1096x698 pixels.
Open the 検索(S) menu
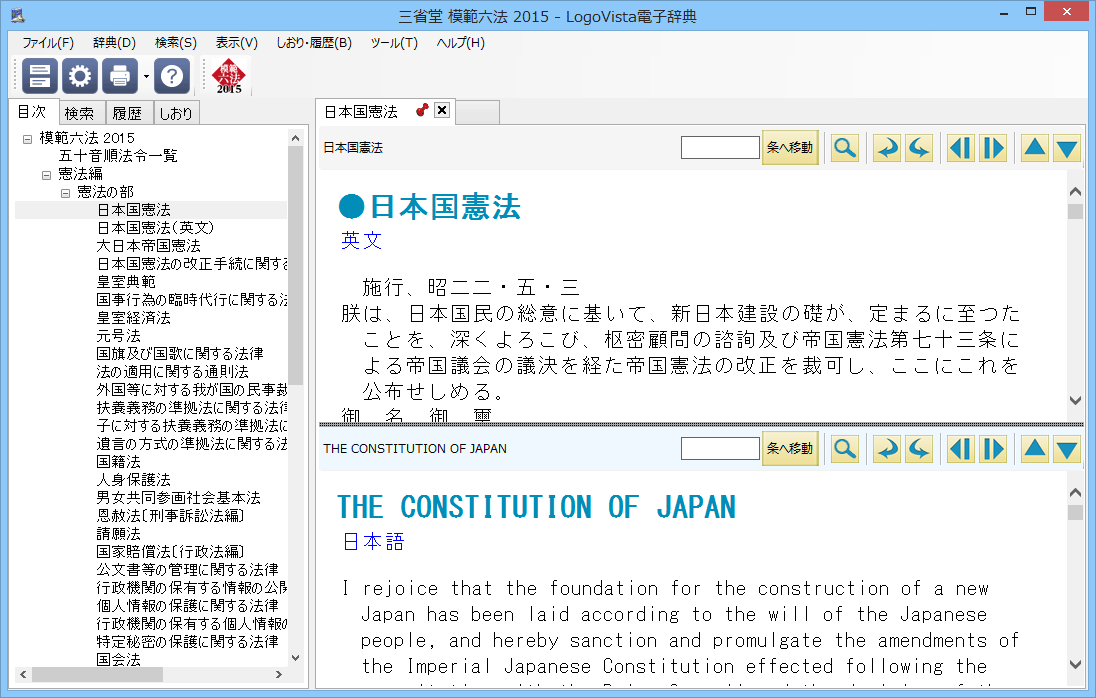(x=175, y=43)
